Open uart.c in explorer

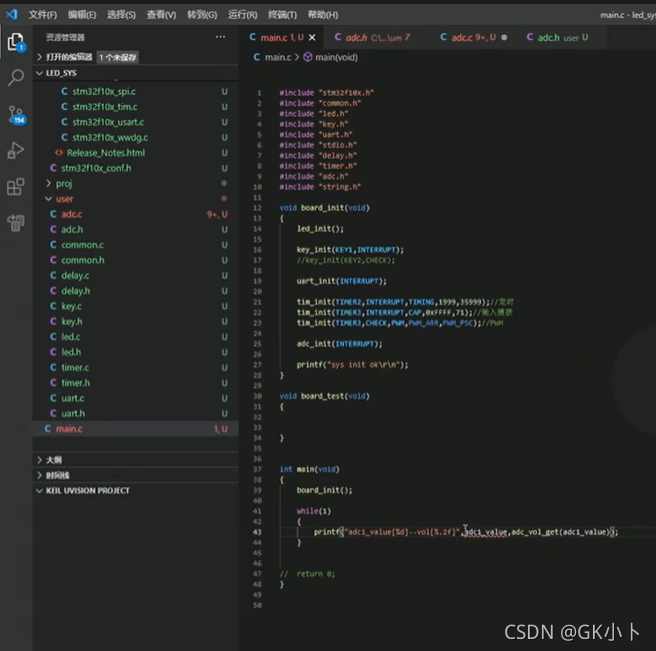pyautogui.click(x=136, y=398)
